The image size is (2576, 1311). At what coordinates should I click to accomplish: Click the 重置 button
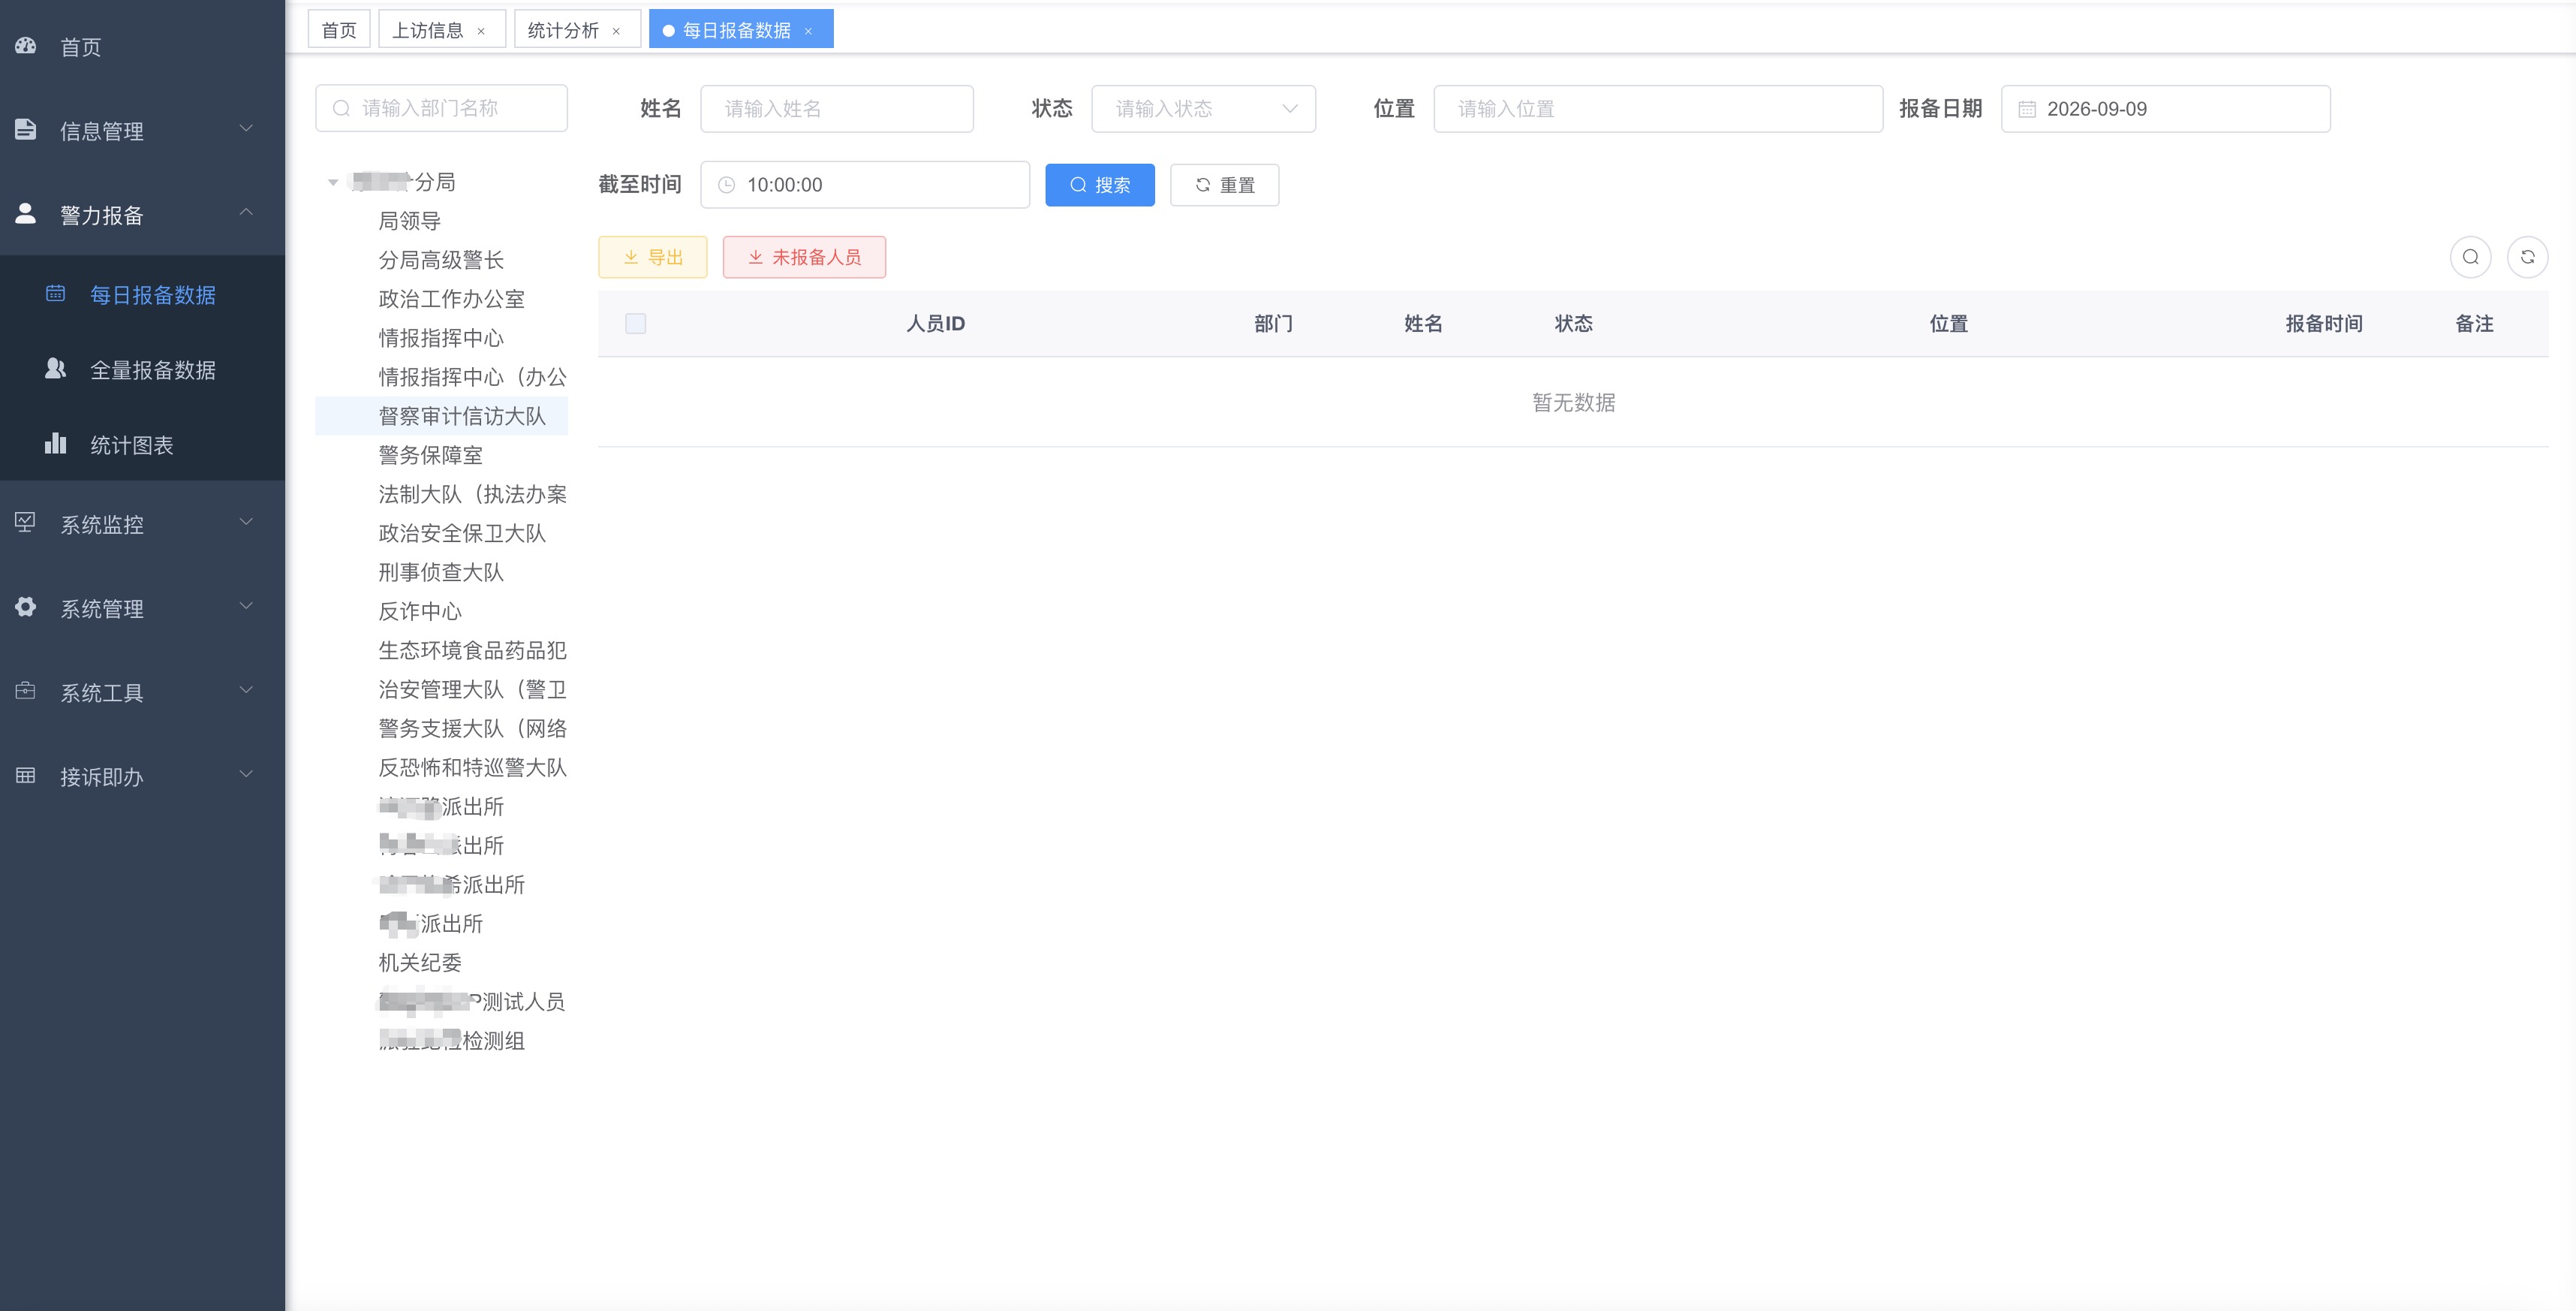click(1225, 185)
